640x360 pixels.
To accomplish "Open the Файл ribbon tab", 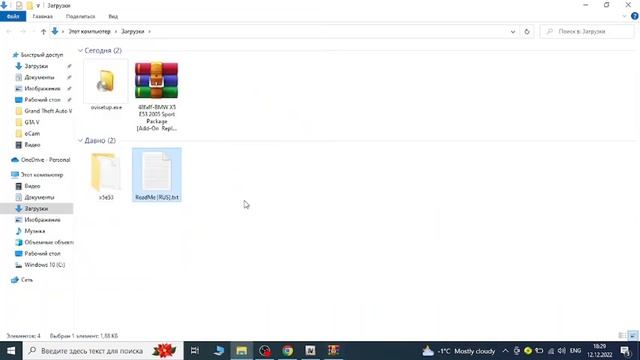I will 13,16.
